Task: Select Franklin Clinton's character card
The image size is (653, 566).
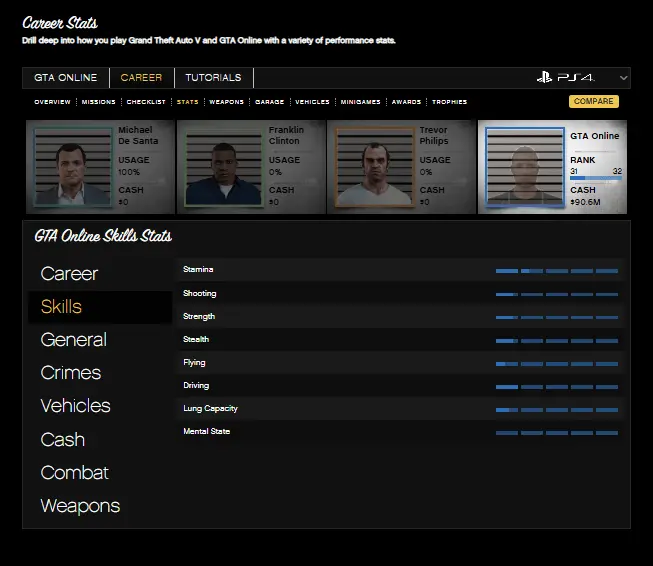Action: [x=251, y=167]
